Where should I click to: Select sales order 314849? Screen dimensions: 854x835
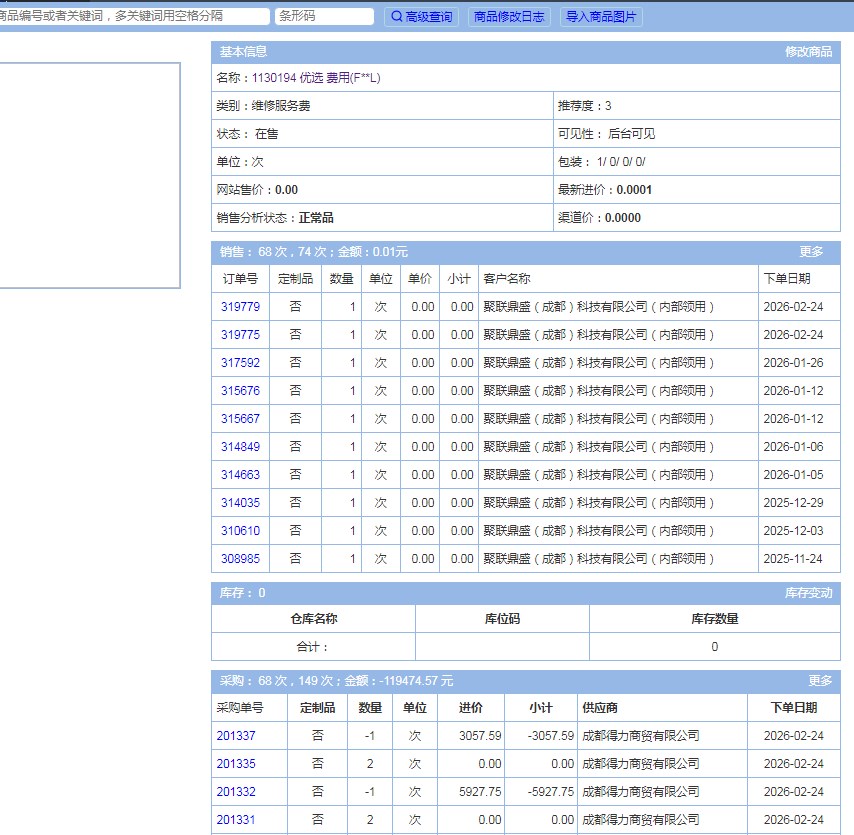240,447
